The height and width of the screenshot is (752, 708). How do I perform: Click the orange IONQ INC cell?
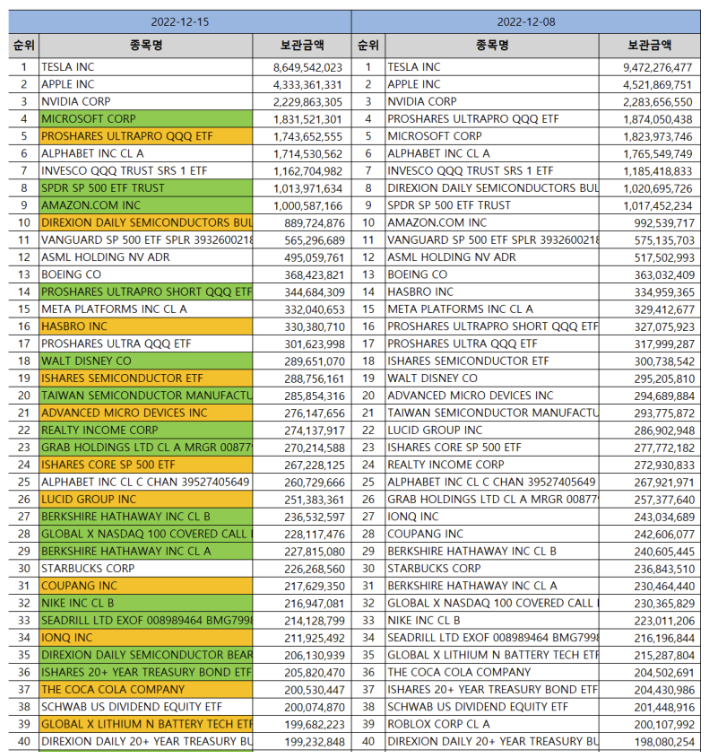pos(146,637)
